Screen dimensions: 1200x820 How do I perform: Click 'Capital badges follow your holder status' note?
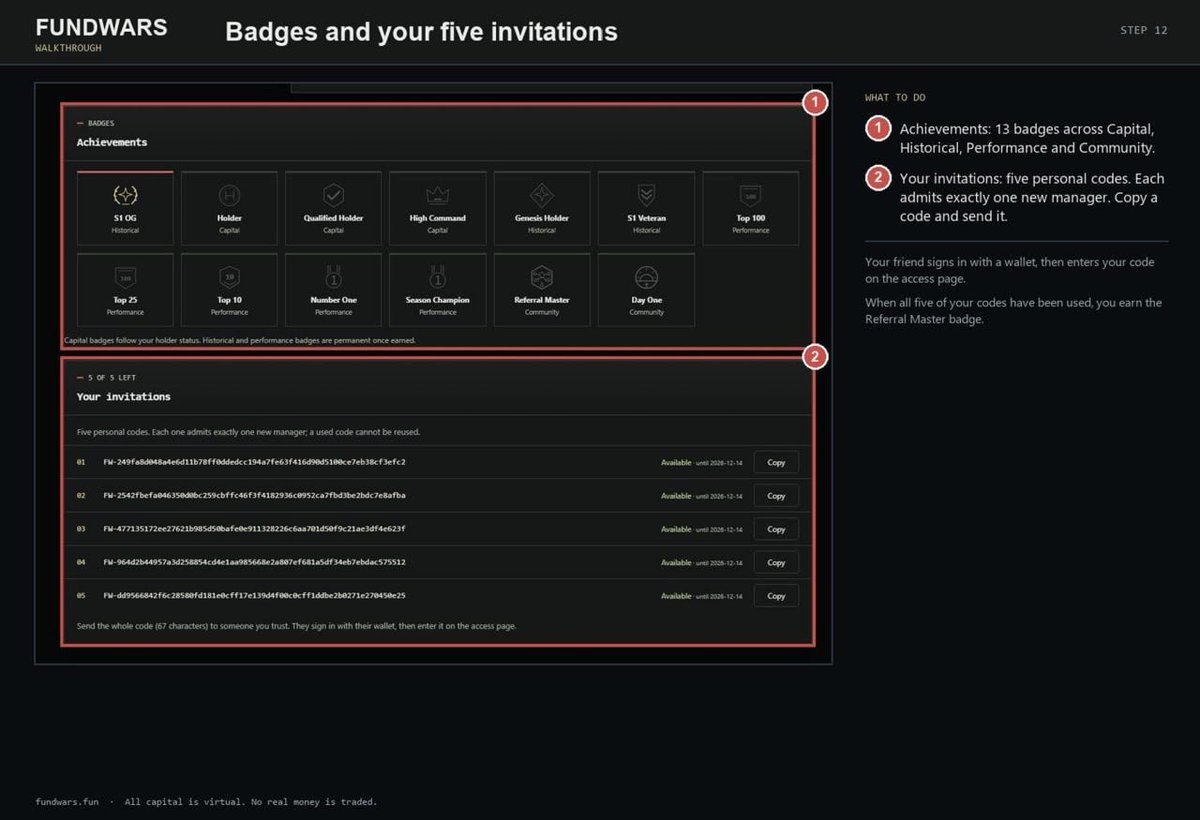click(240, 340)
